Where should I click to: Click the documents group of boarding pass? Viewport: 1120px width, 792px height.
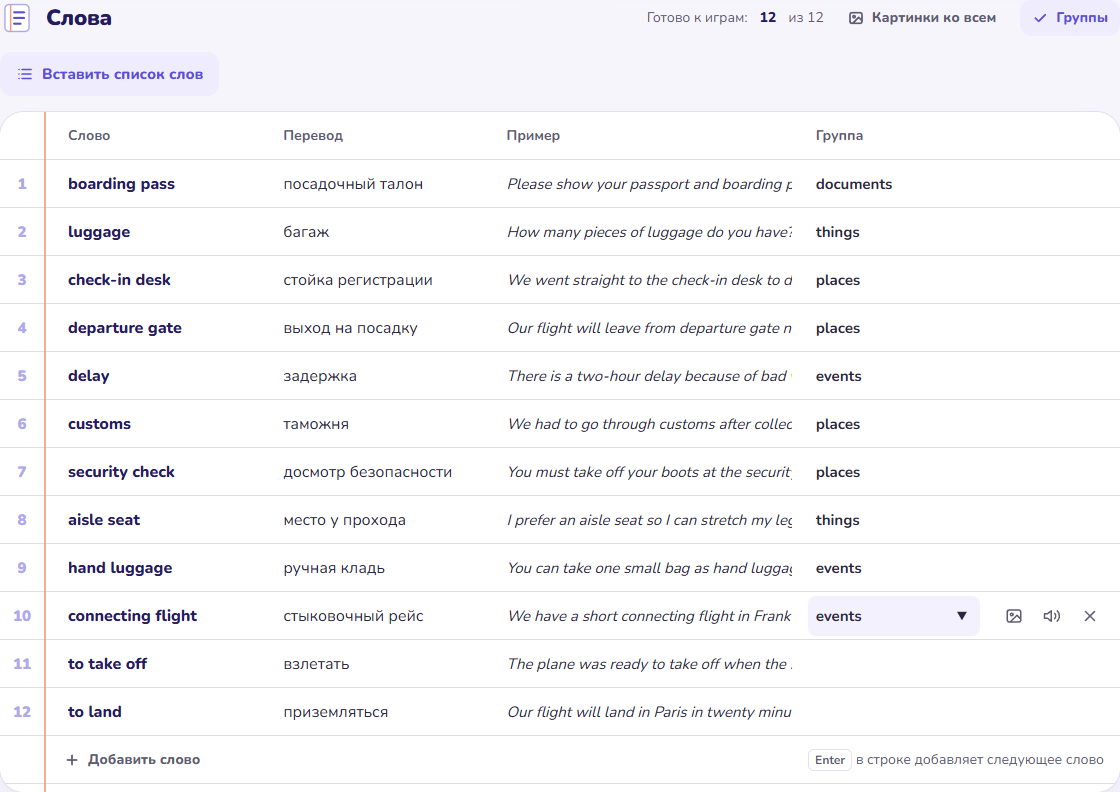854,184
